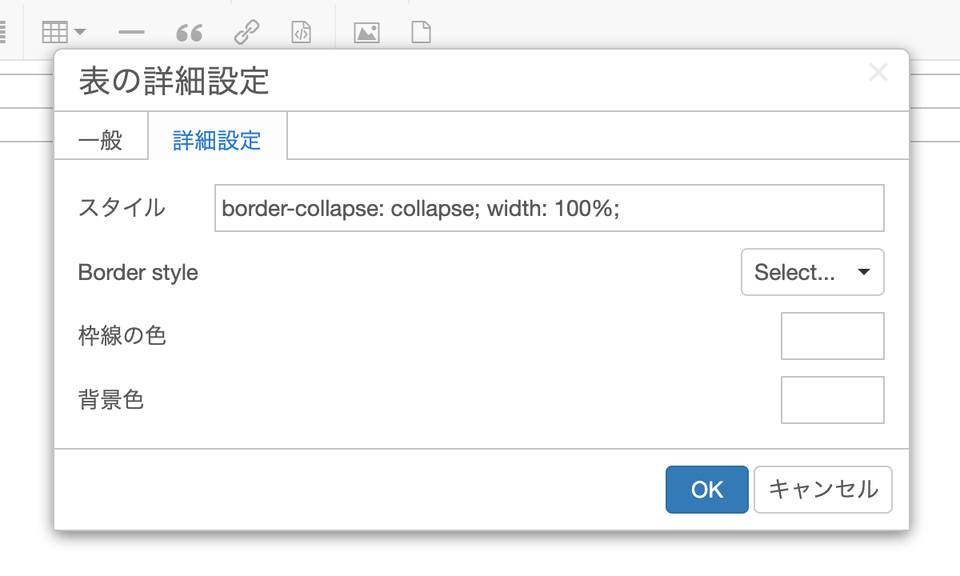Open the table tool in toolbar
Image resolution: width=960 pixels, height=576 pixels.
(x=54, y=32)
